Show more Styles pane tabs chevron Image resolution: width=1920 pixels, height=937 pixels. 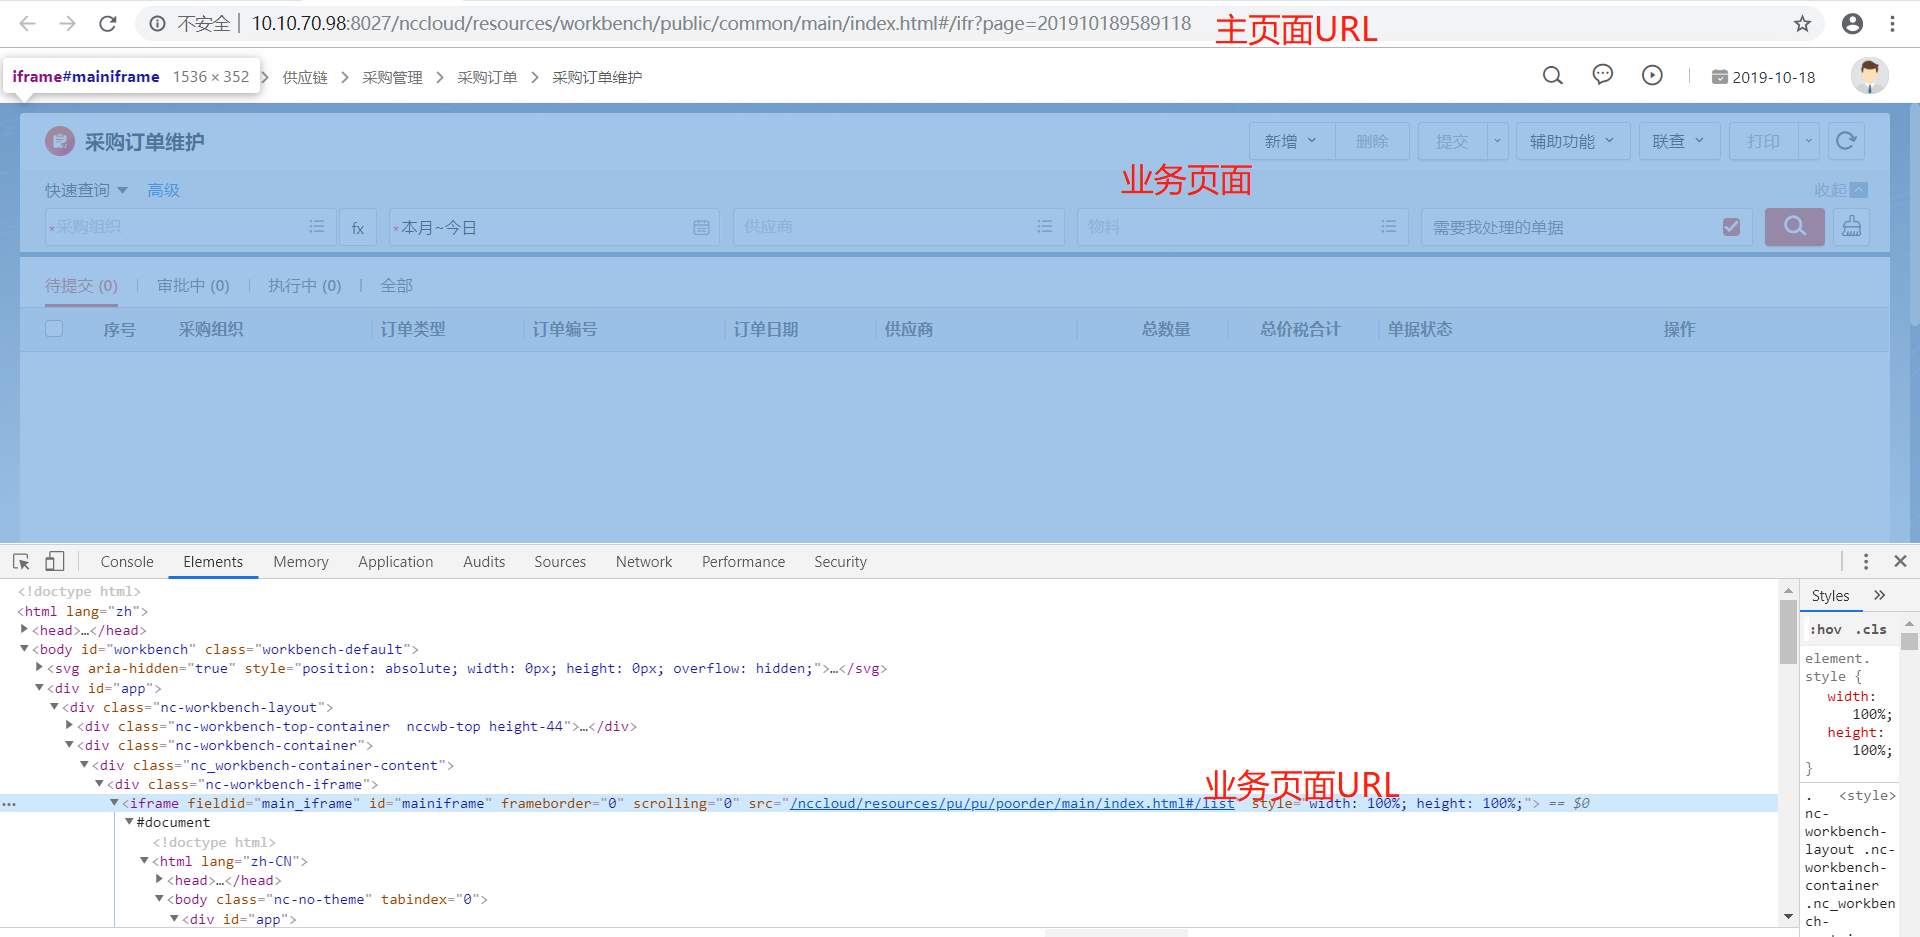[x=1880, y=595]
